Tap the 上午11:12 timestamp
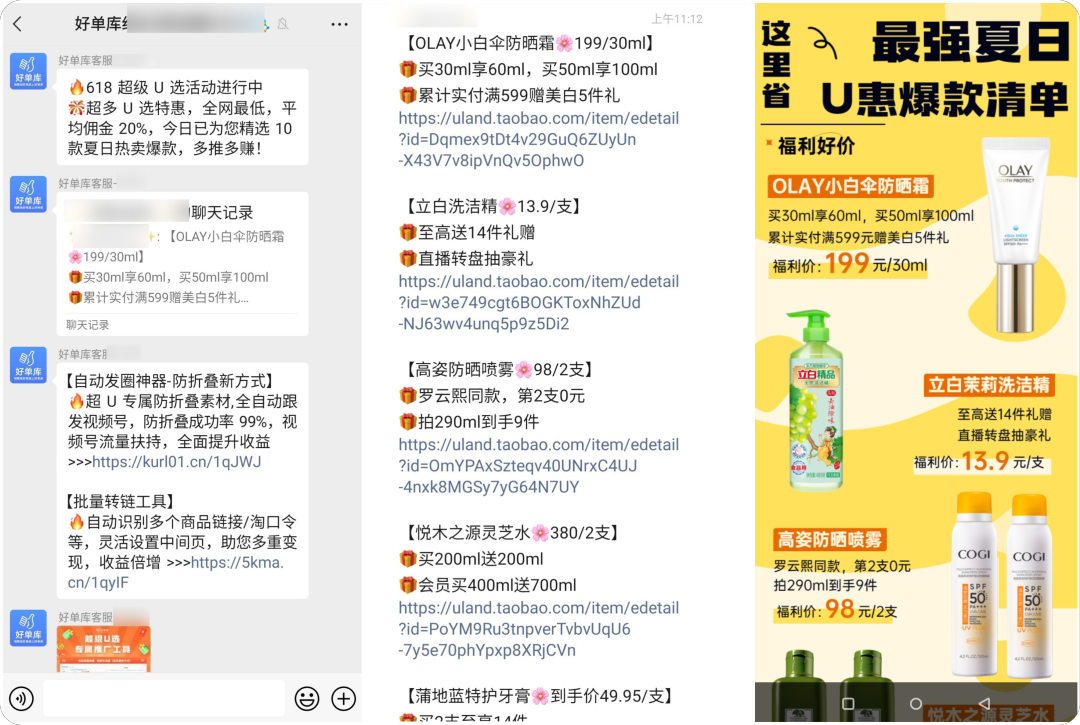This screenshot has width=1080, height=725. coord(677,19)
